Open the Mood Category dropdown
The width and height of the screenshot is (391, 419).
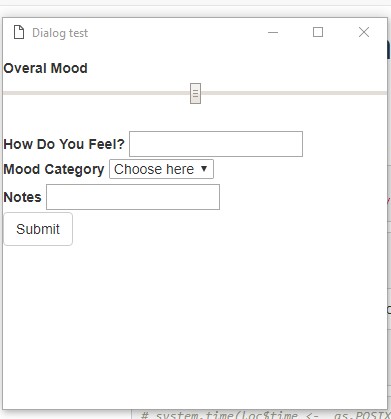tap(161, 169)
